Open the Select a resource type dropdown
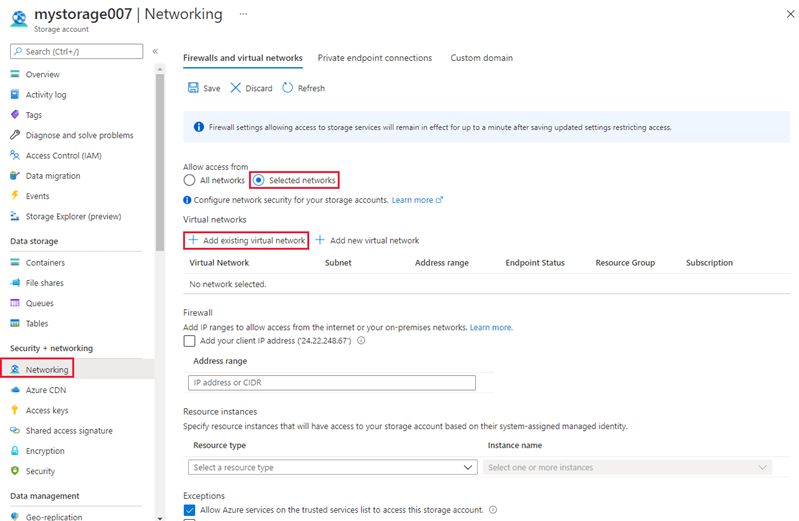 coord(332,467)
